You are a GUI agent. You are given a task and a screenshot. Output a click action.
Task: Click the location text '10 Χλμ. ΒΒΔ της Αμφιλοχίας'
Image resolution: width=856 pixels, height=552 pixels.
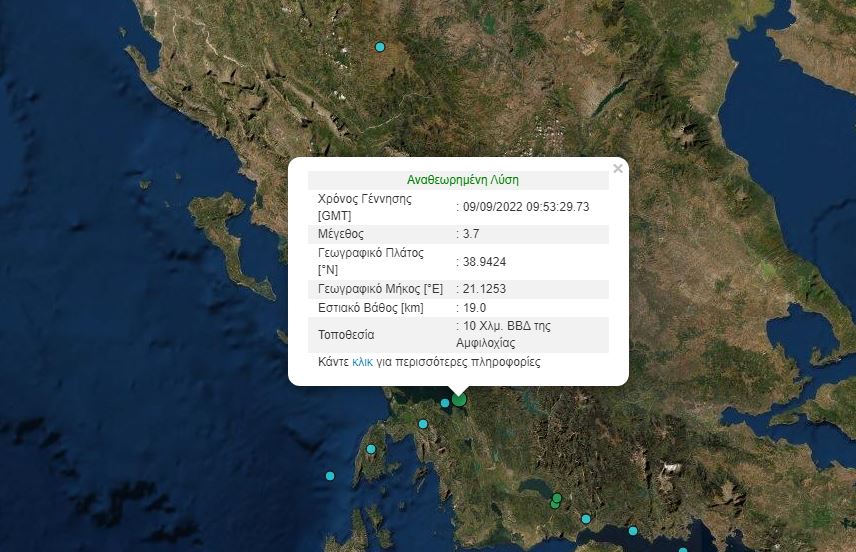point(506,334)
